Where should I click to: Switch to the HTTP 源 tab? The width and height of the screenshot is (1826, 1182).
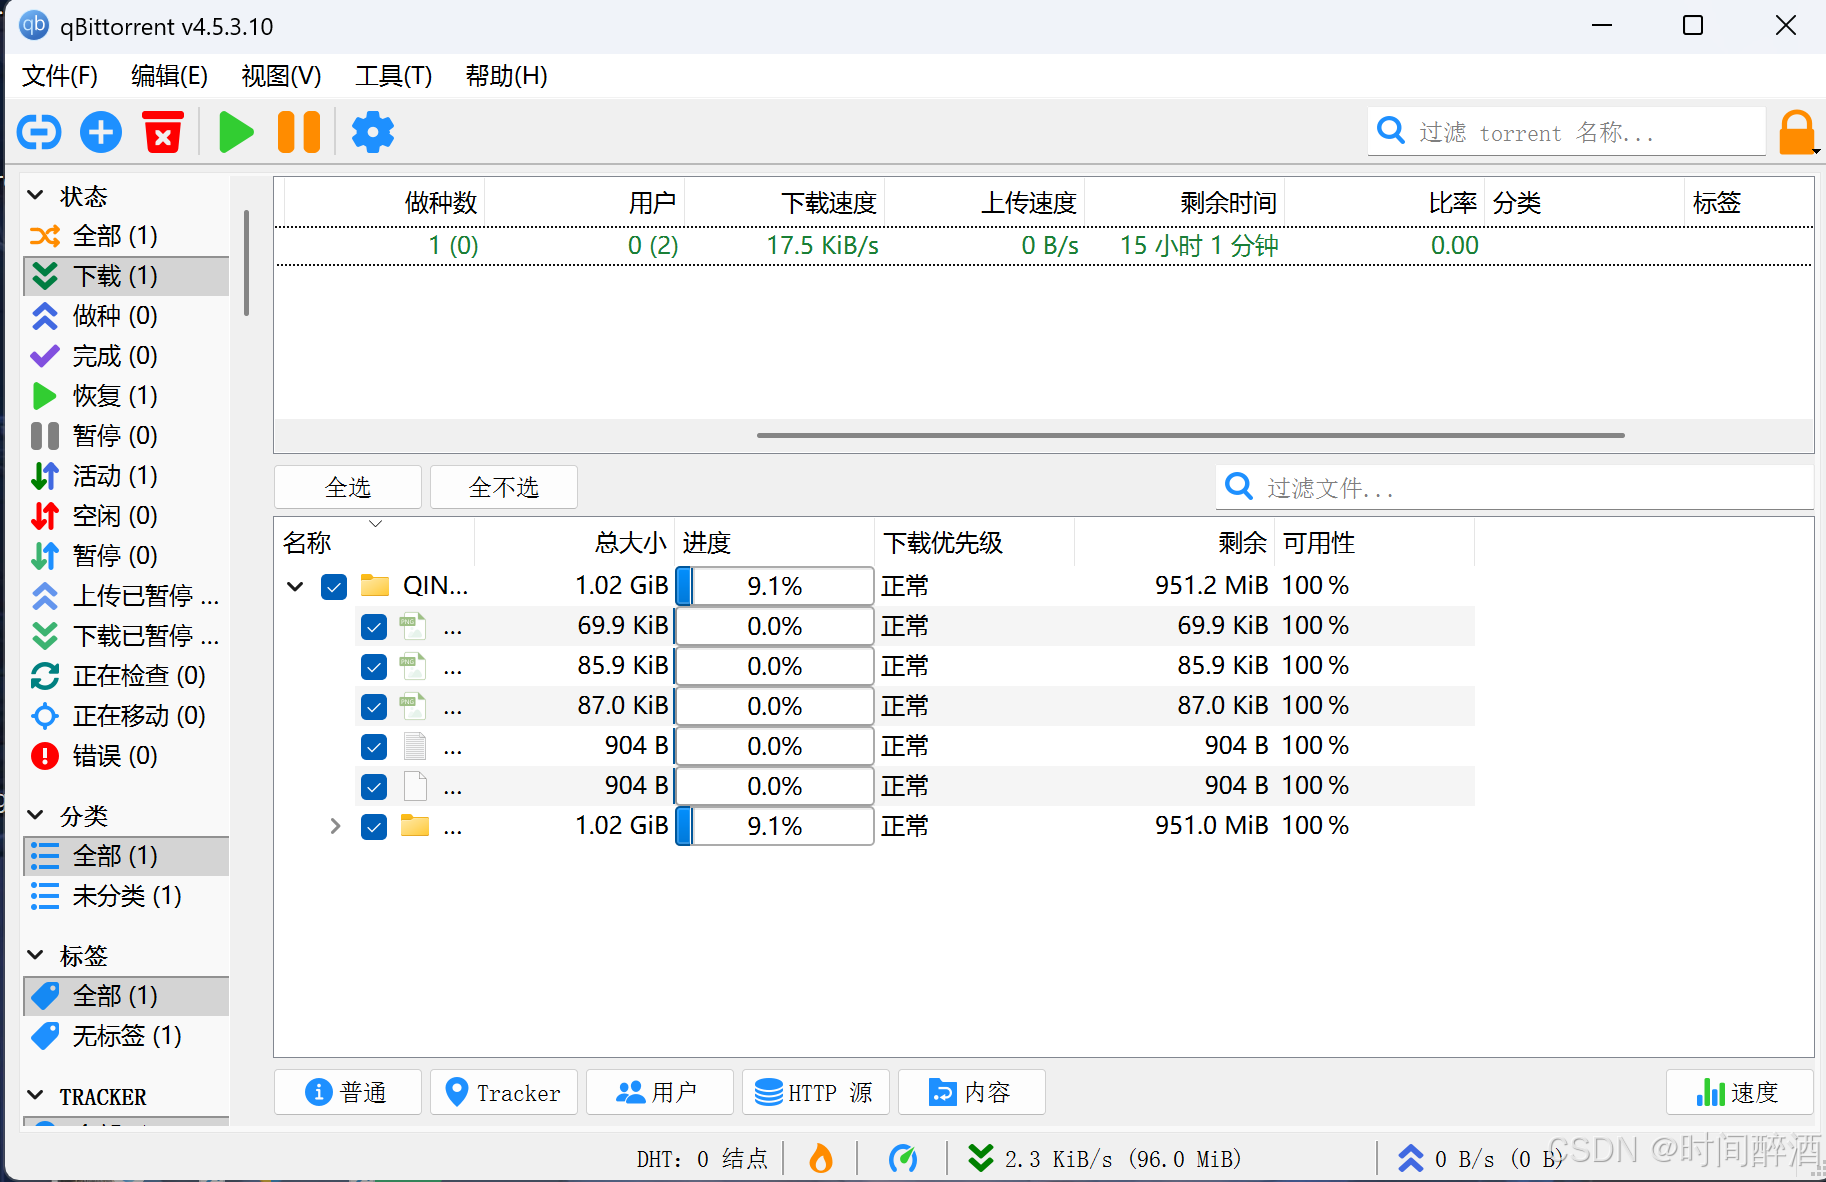coord(815,1092)
